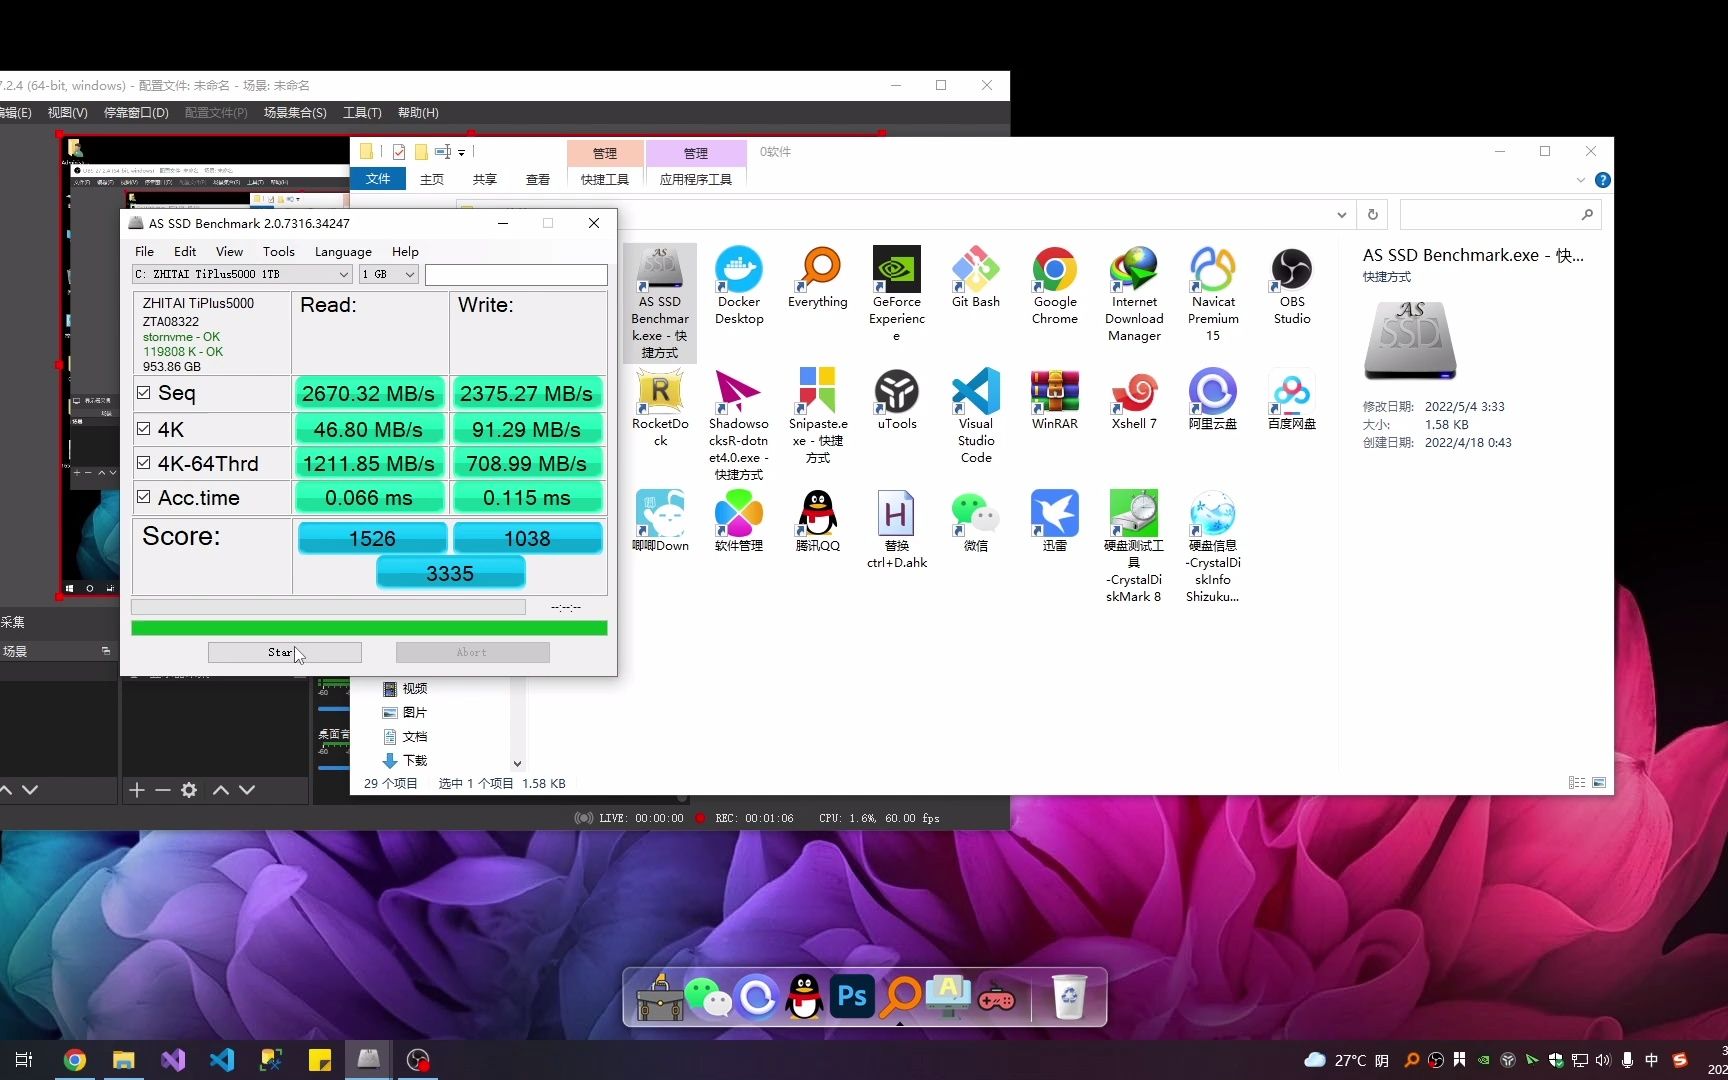Select the Shadowsocks shortcut
The image size is (1728, 1080).
(739, 425)
